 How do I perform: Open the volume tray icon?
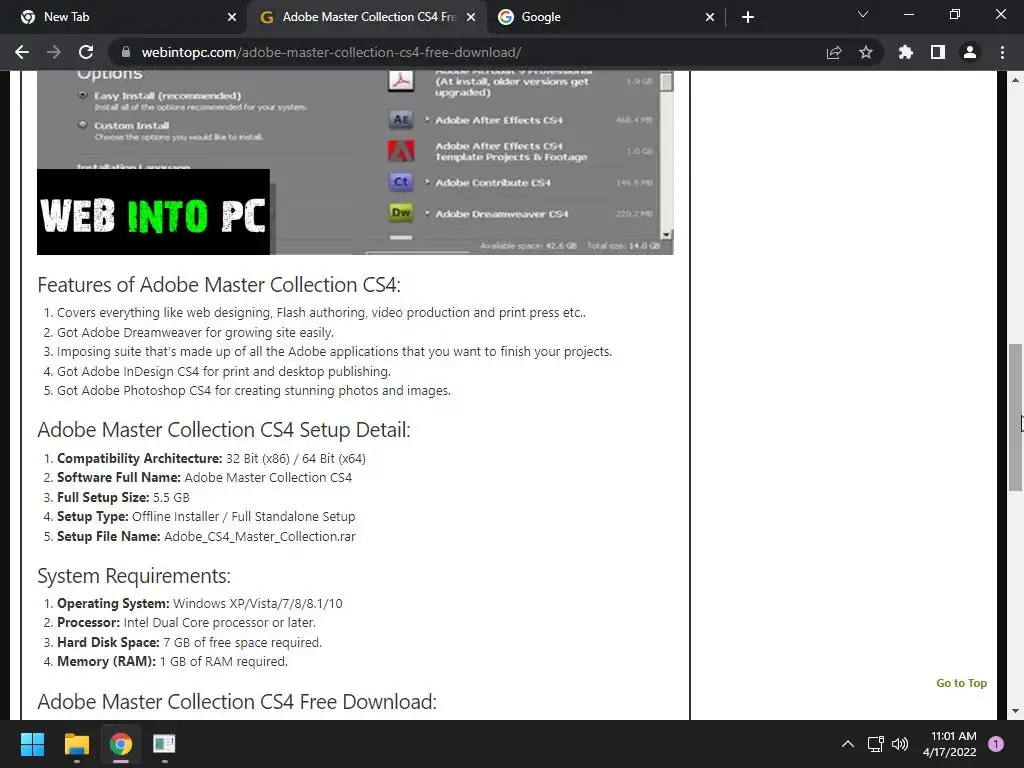click(x=900, y=744)
